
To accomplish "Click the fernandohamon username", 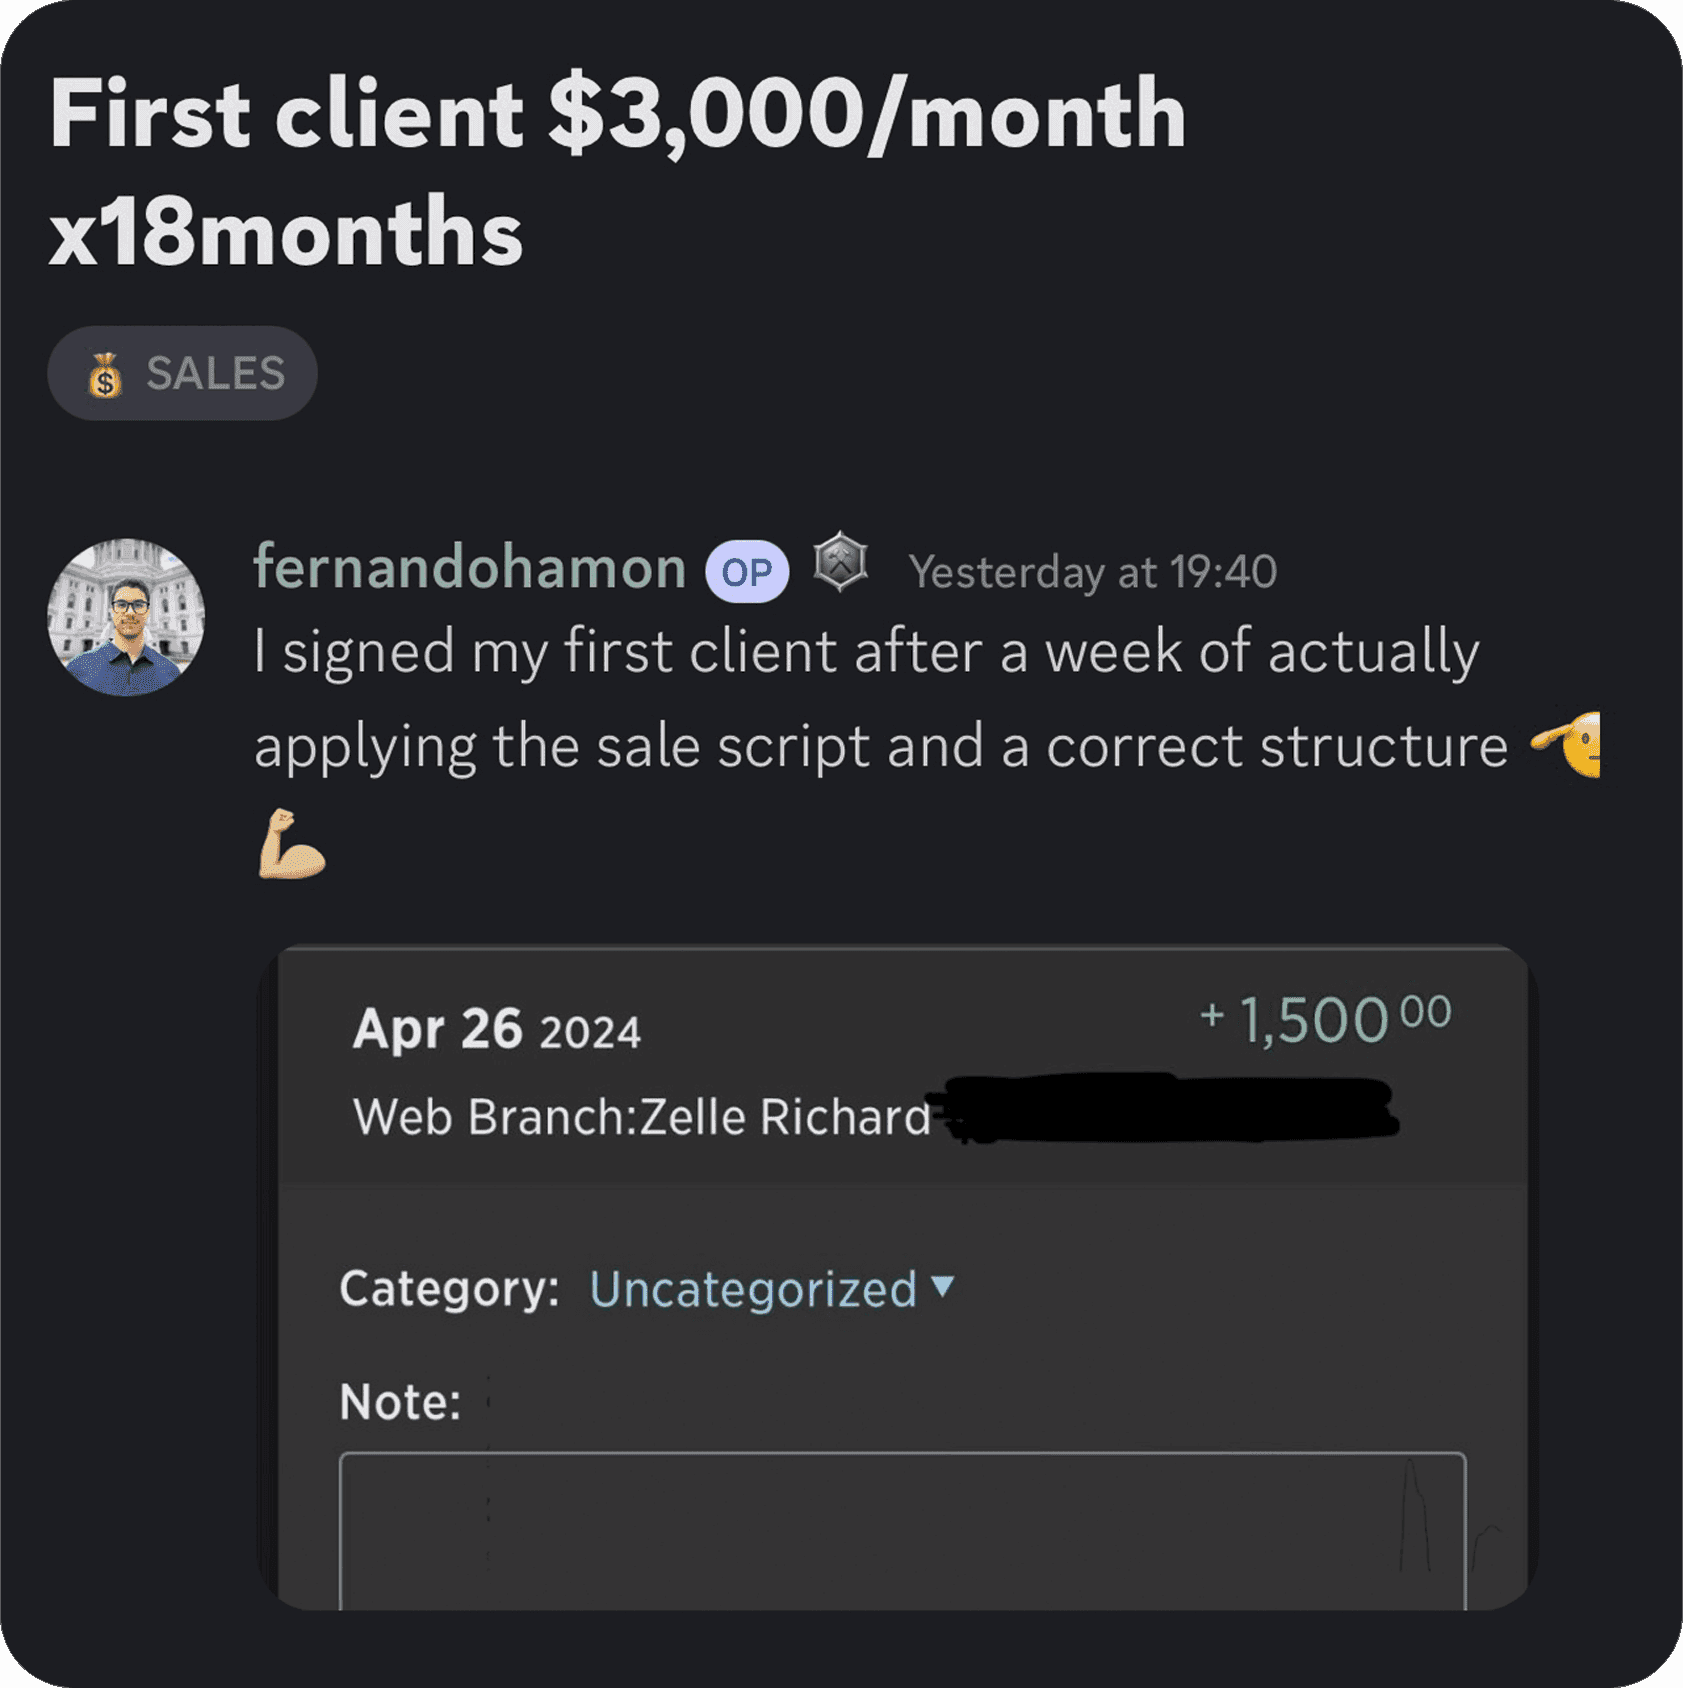I will (470, 567).
